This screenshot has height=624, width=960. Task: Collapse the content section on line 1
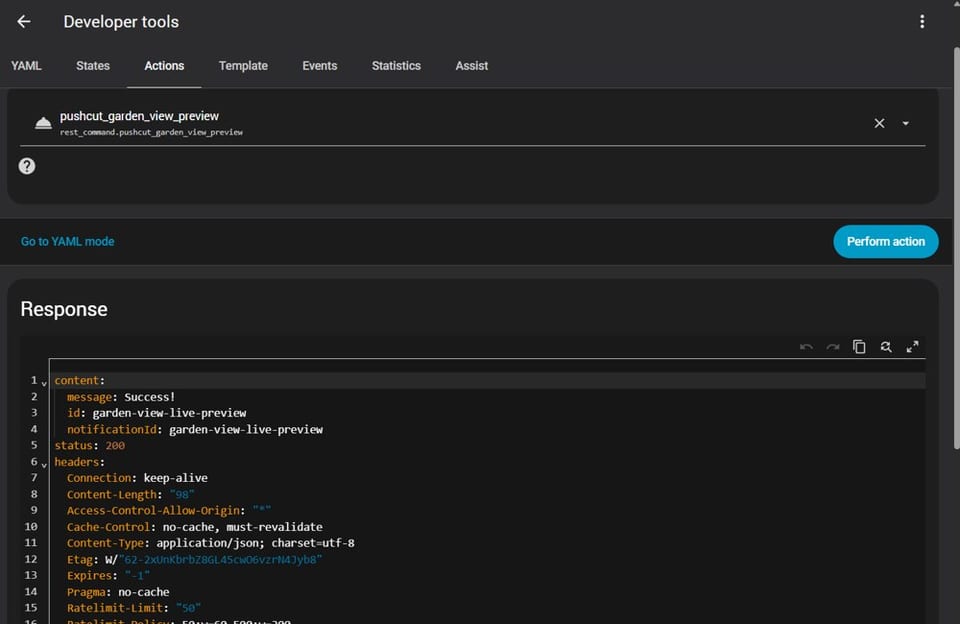(42, 381)
